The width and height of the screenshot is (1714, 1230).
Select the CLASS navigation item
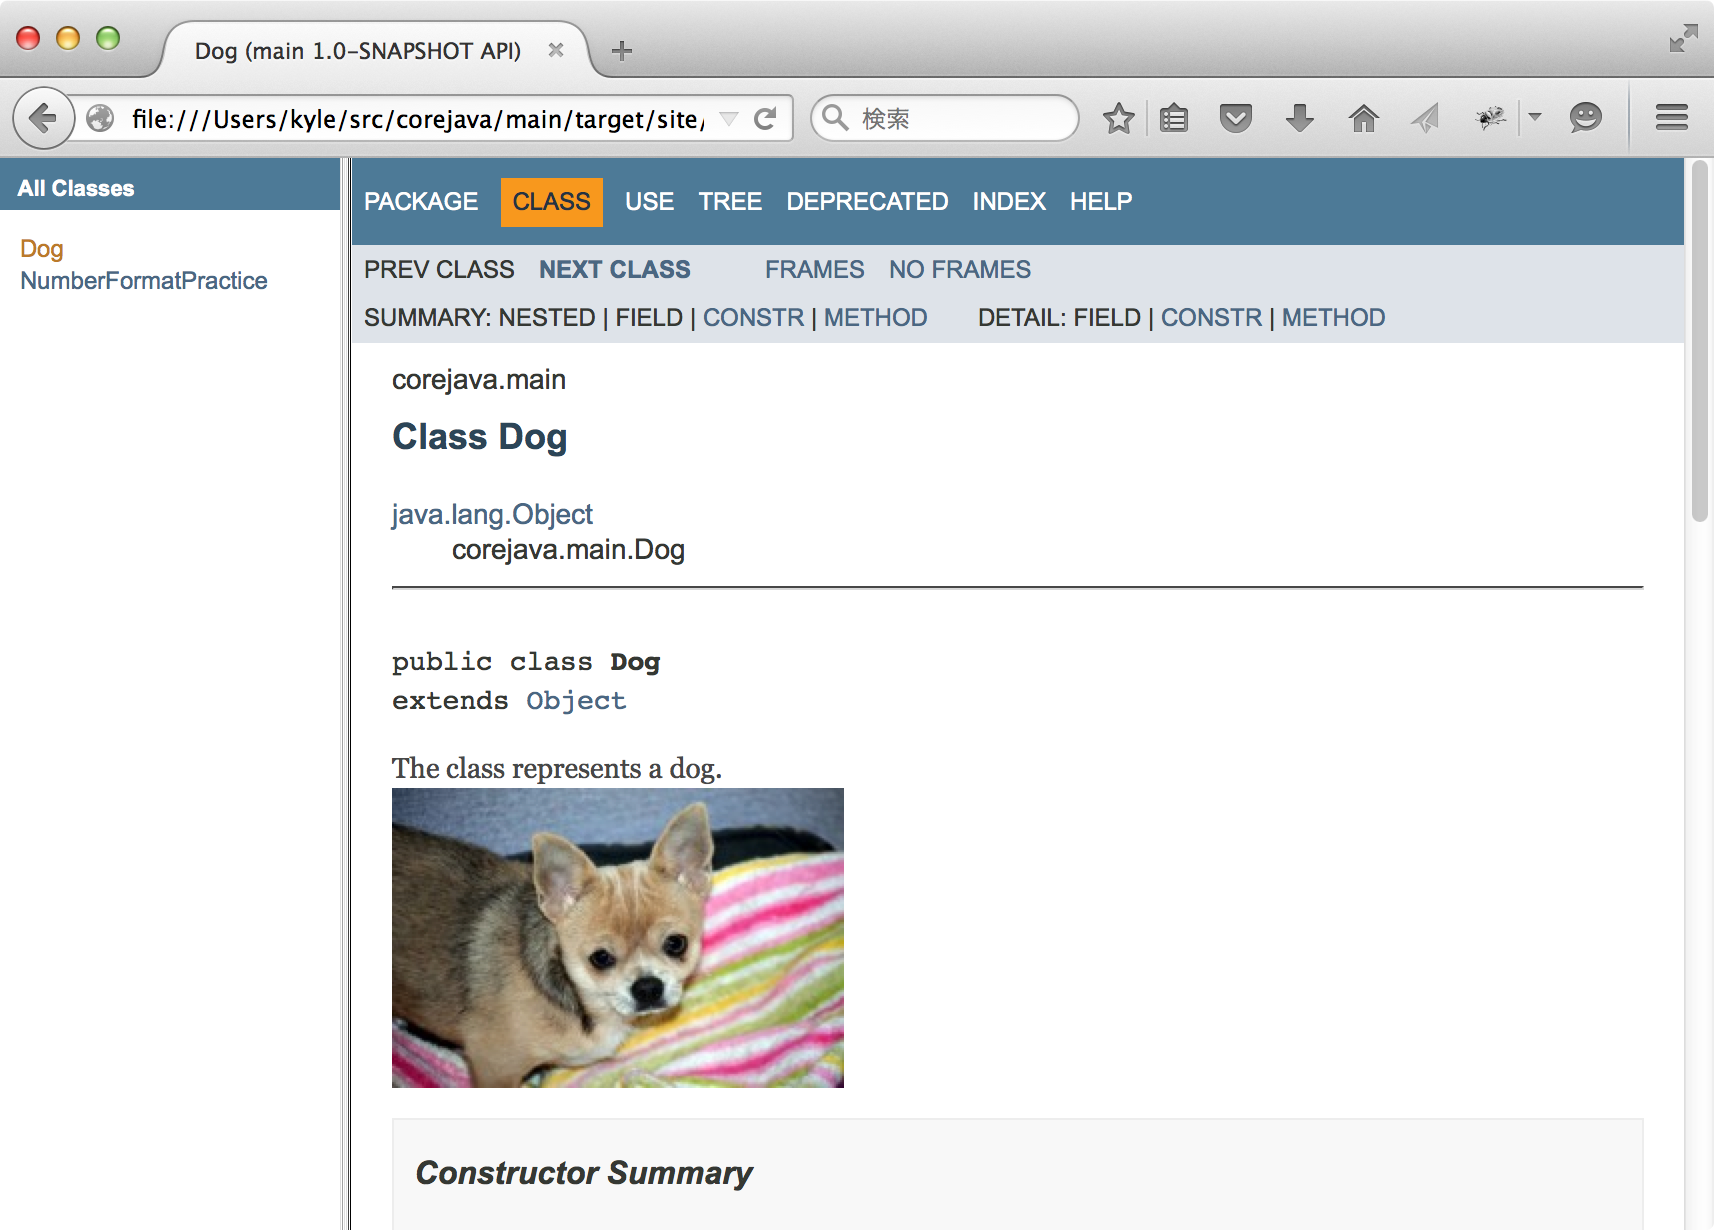551,202
